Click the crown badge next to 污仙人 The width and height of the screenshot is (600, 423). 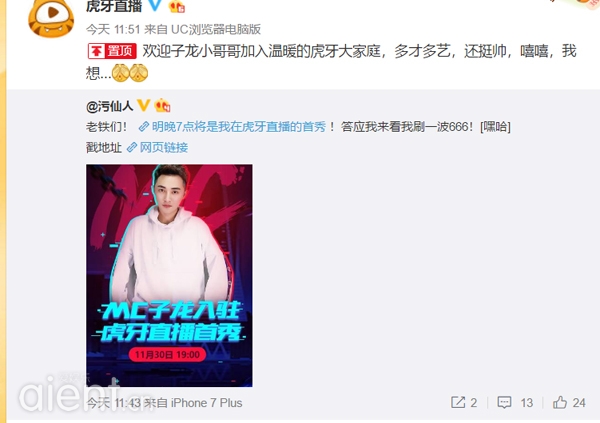[x=162, y=106]
